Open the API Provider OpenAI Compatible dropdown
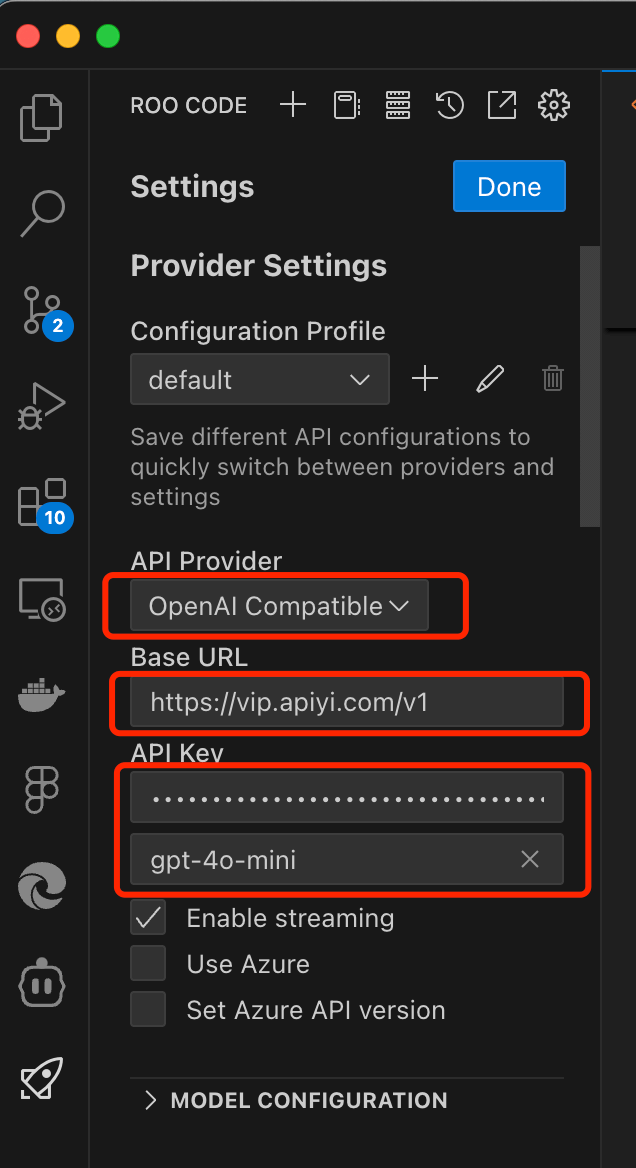 coord(279,606)
